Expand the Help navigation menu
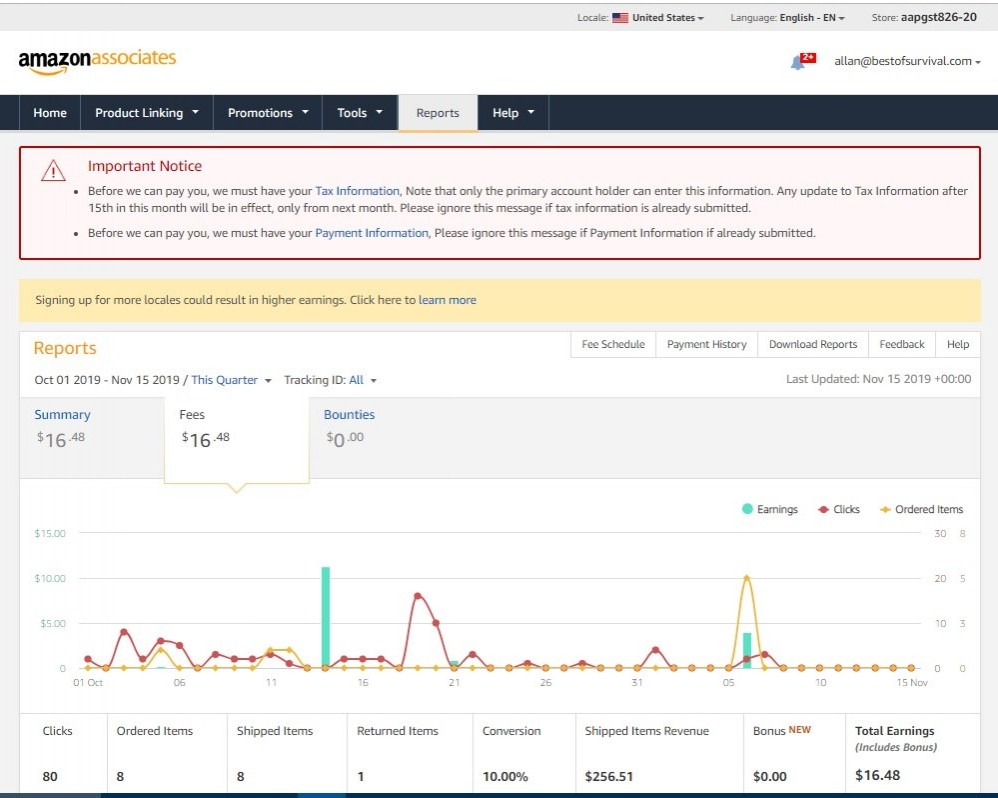This screenshot has height=798, width=998. [x=513, y=113]
